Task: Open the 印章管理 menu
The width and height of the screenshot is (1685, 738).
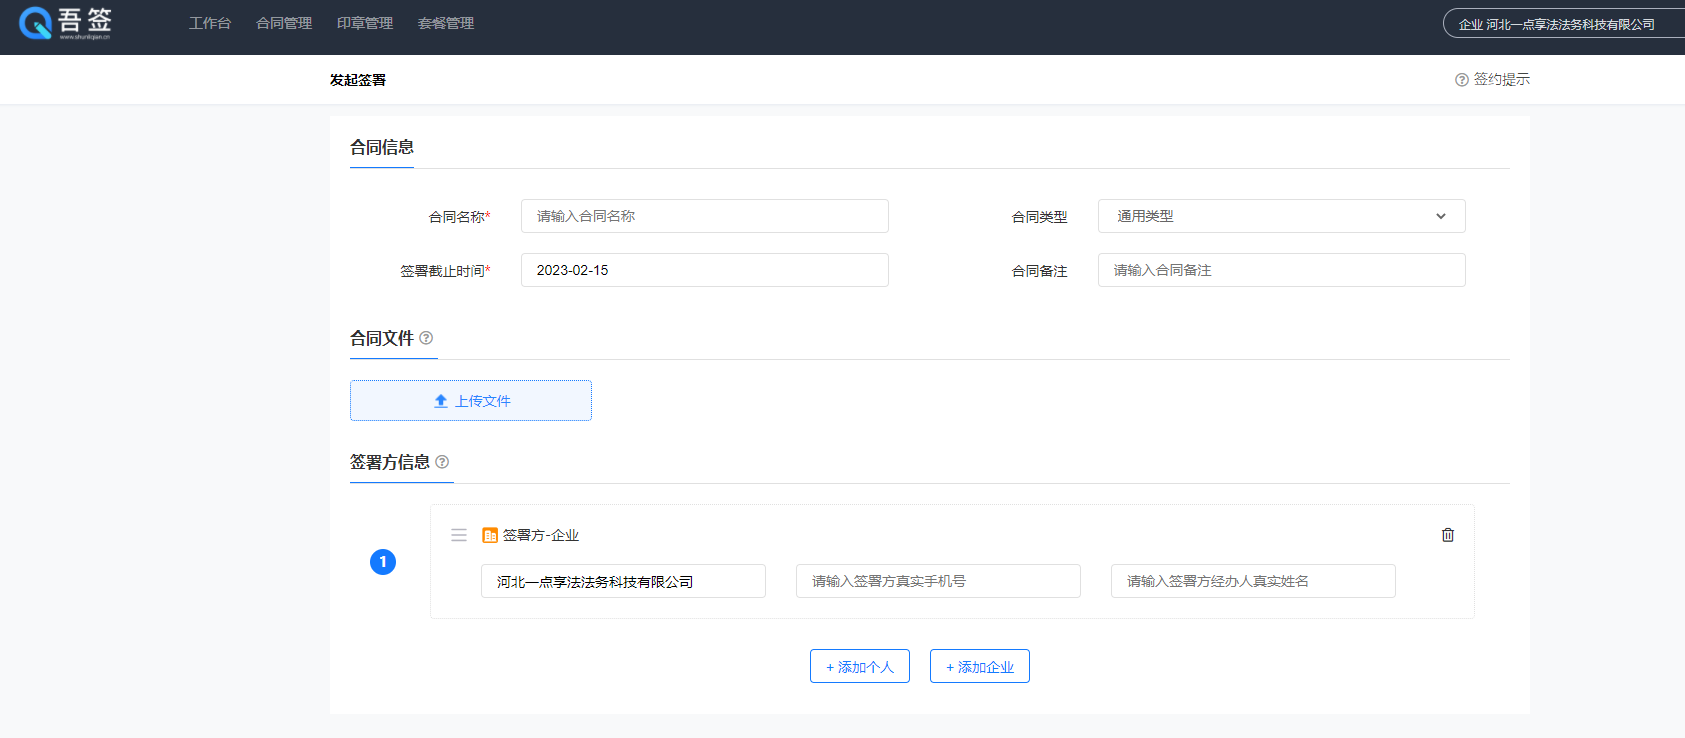Action: tap(365, 23)
